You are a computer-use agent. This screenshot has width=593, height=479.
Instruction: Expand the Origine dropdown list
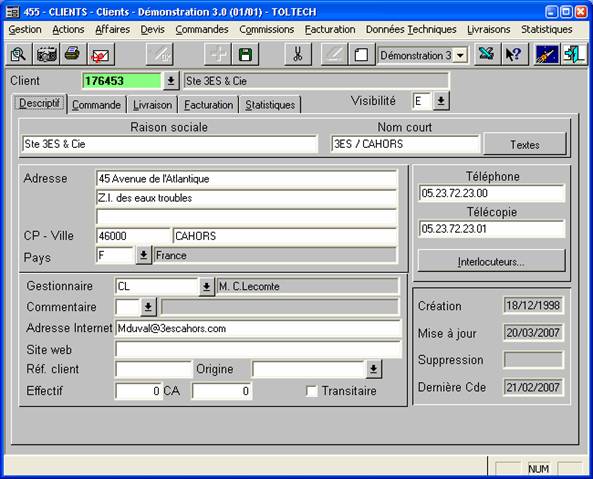(374, 369)
